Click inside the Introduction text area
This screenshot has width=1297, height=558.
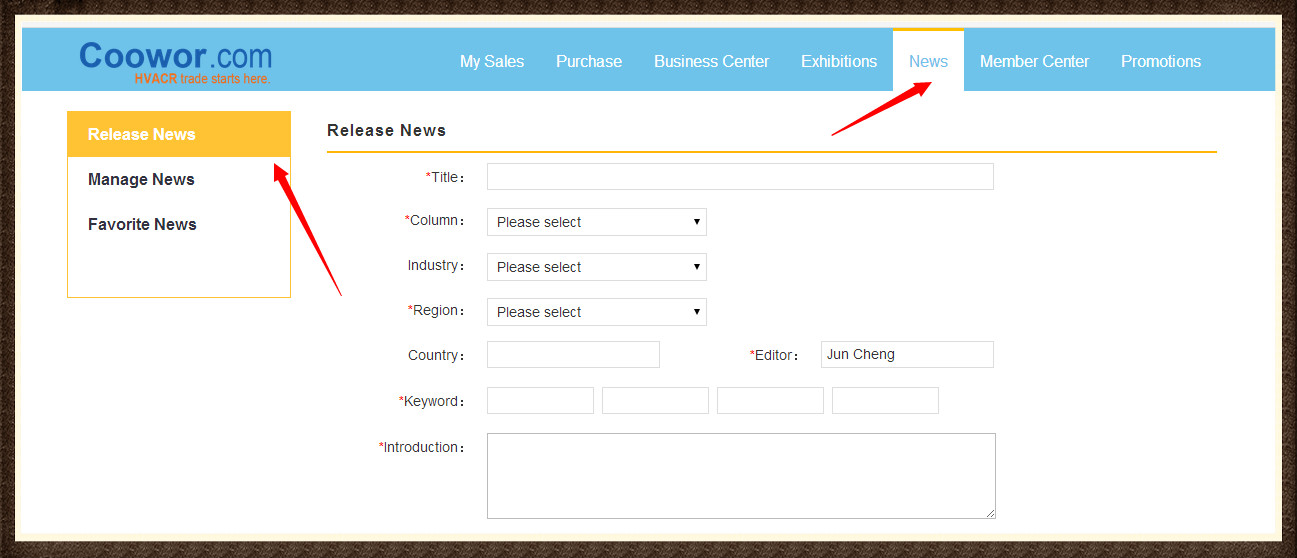click(740, 476)
